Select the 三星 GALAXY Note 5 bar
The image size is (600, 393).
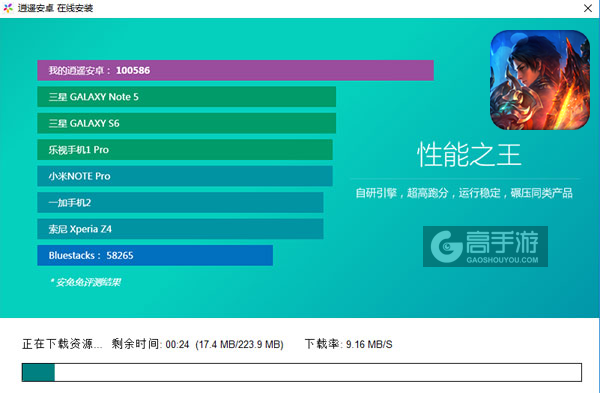coord(186,97)
